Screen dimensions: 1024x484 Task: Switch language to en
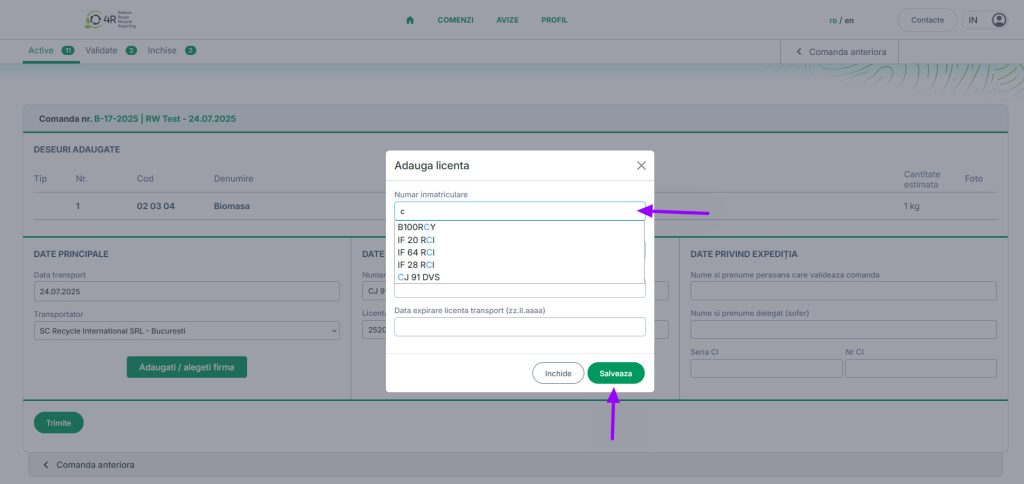(x=849, y=20)
